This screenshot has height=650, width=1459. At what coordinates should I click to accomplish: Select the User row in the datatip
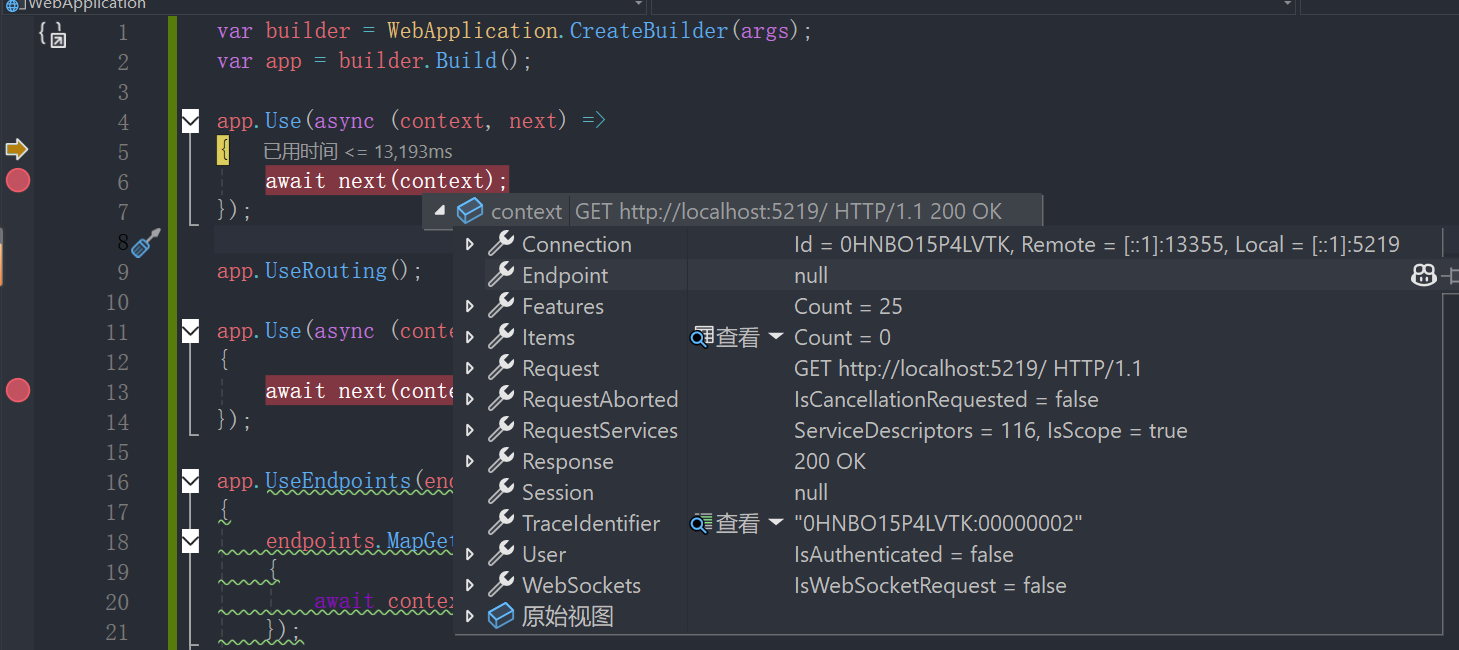point(544,555)
